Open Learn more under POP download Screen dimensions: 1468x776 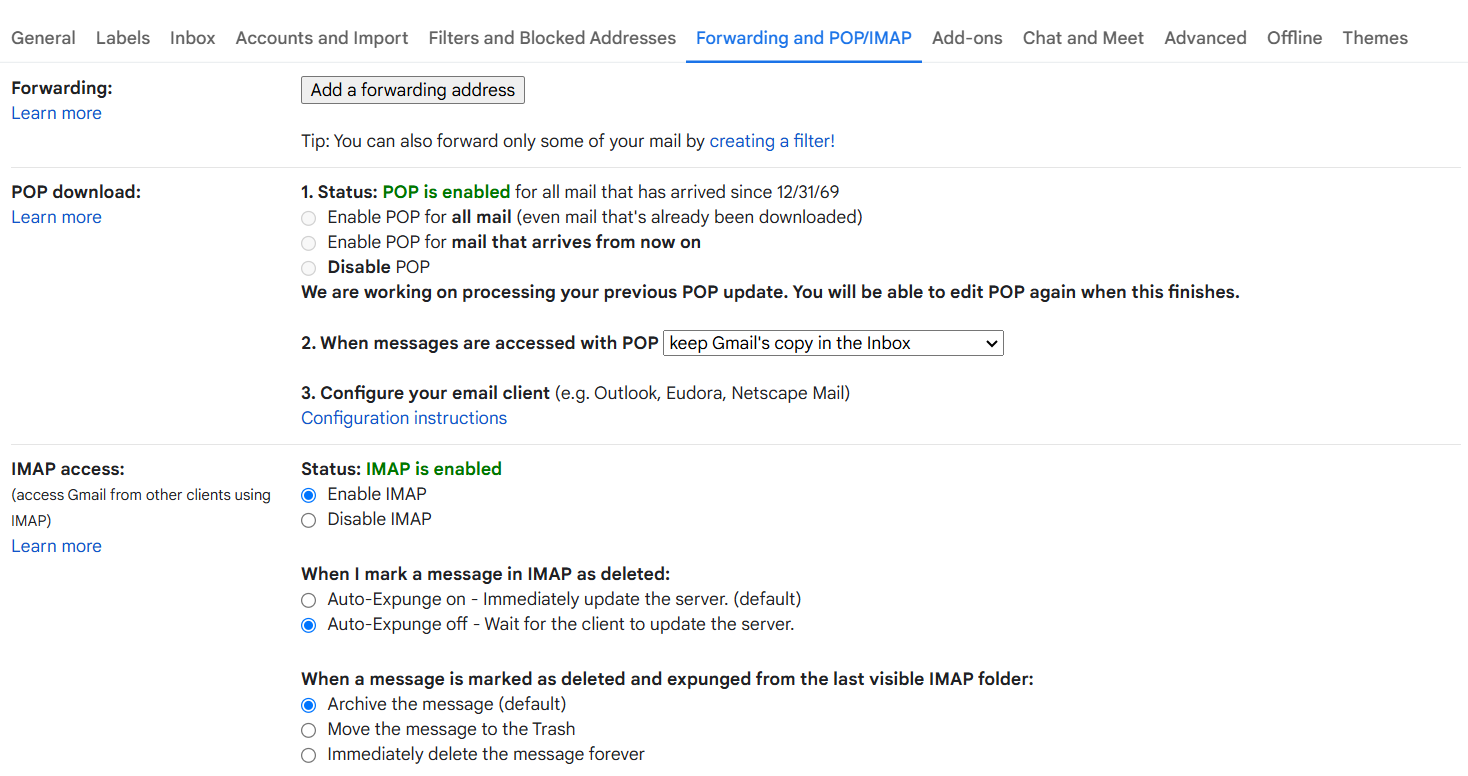[56, 217]
